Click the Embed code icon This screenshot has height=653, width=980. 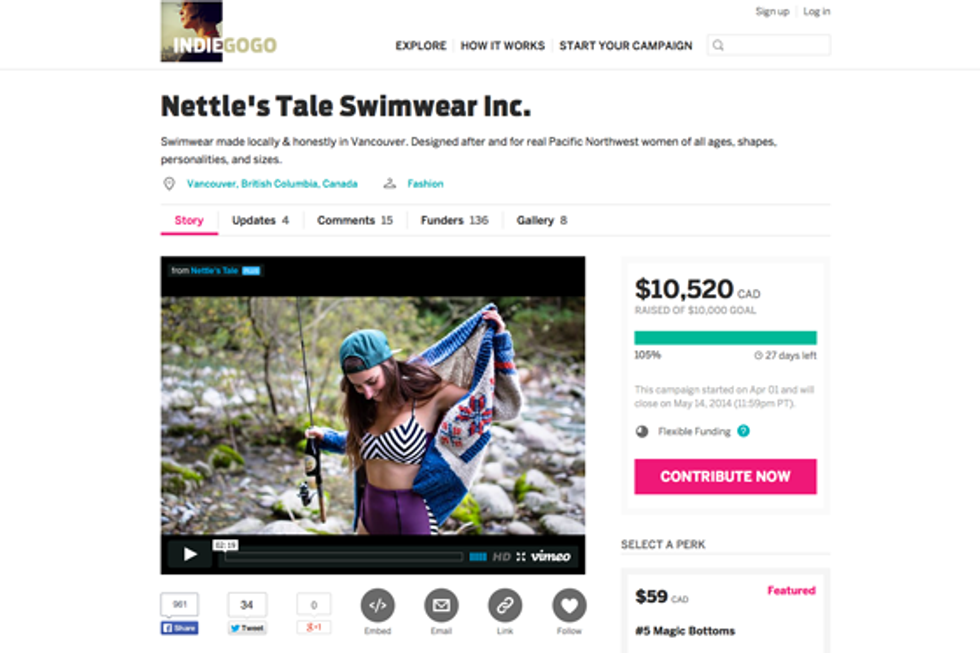[x=378, y=605]
